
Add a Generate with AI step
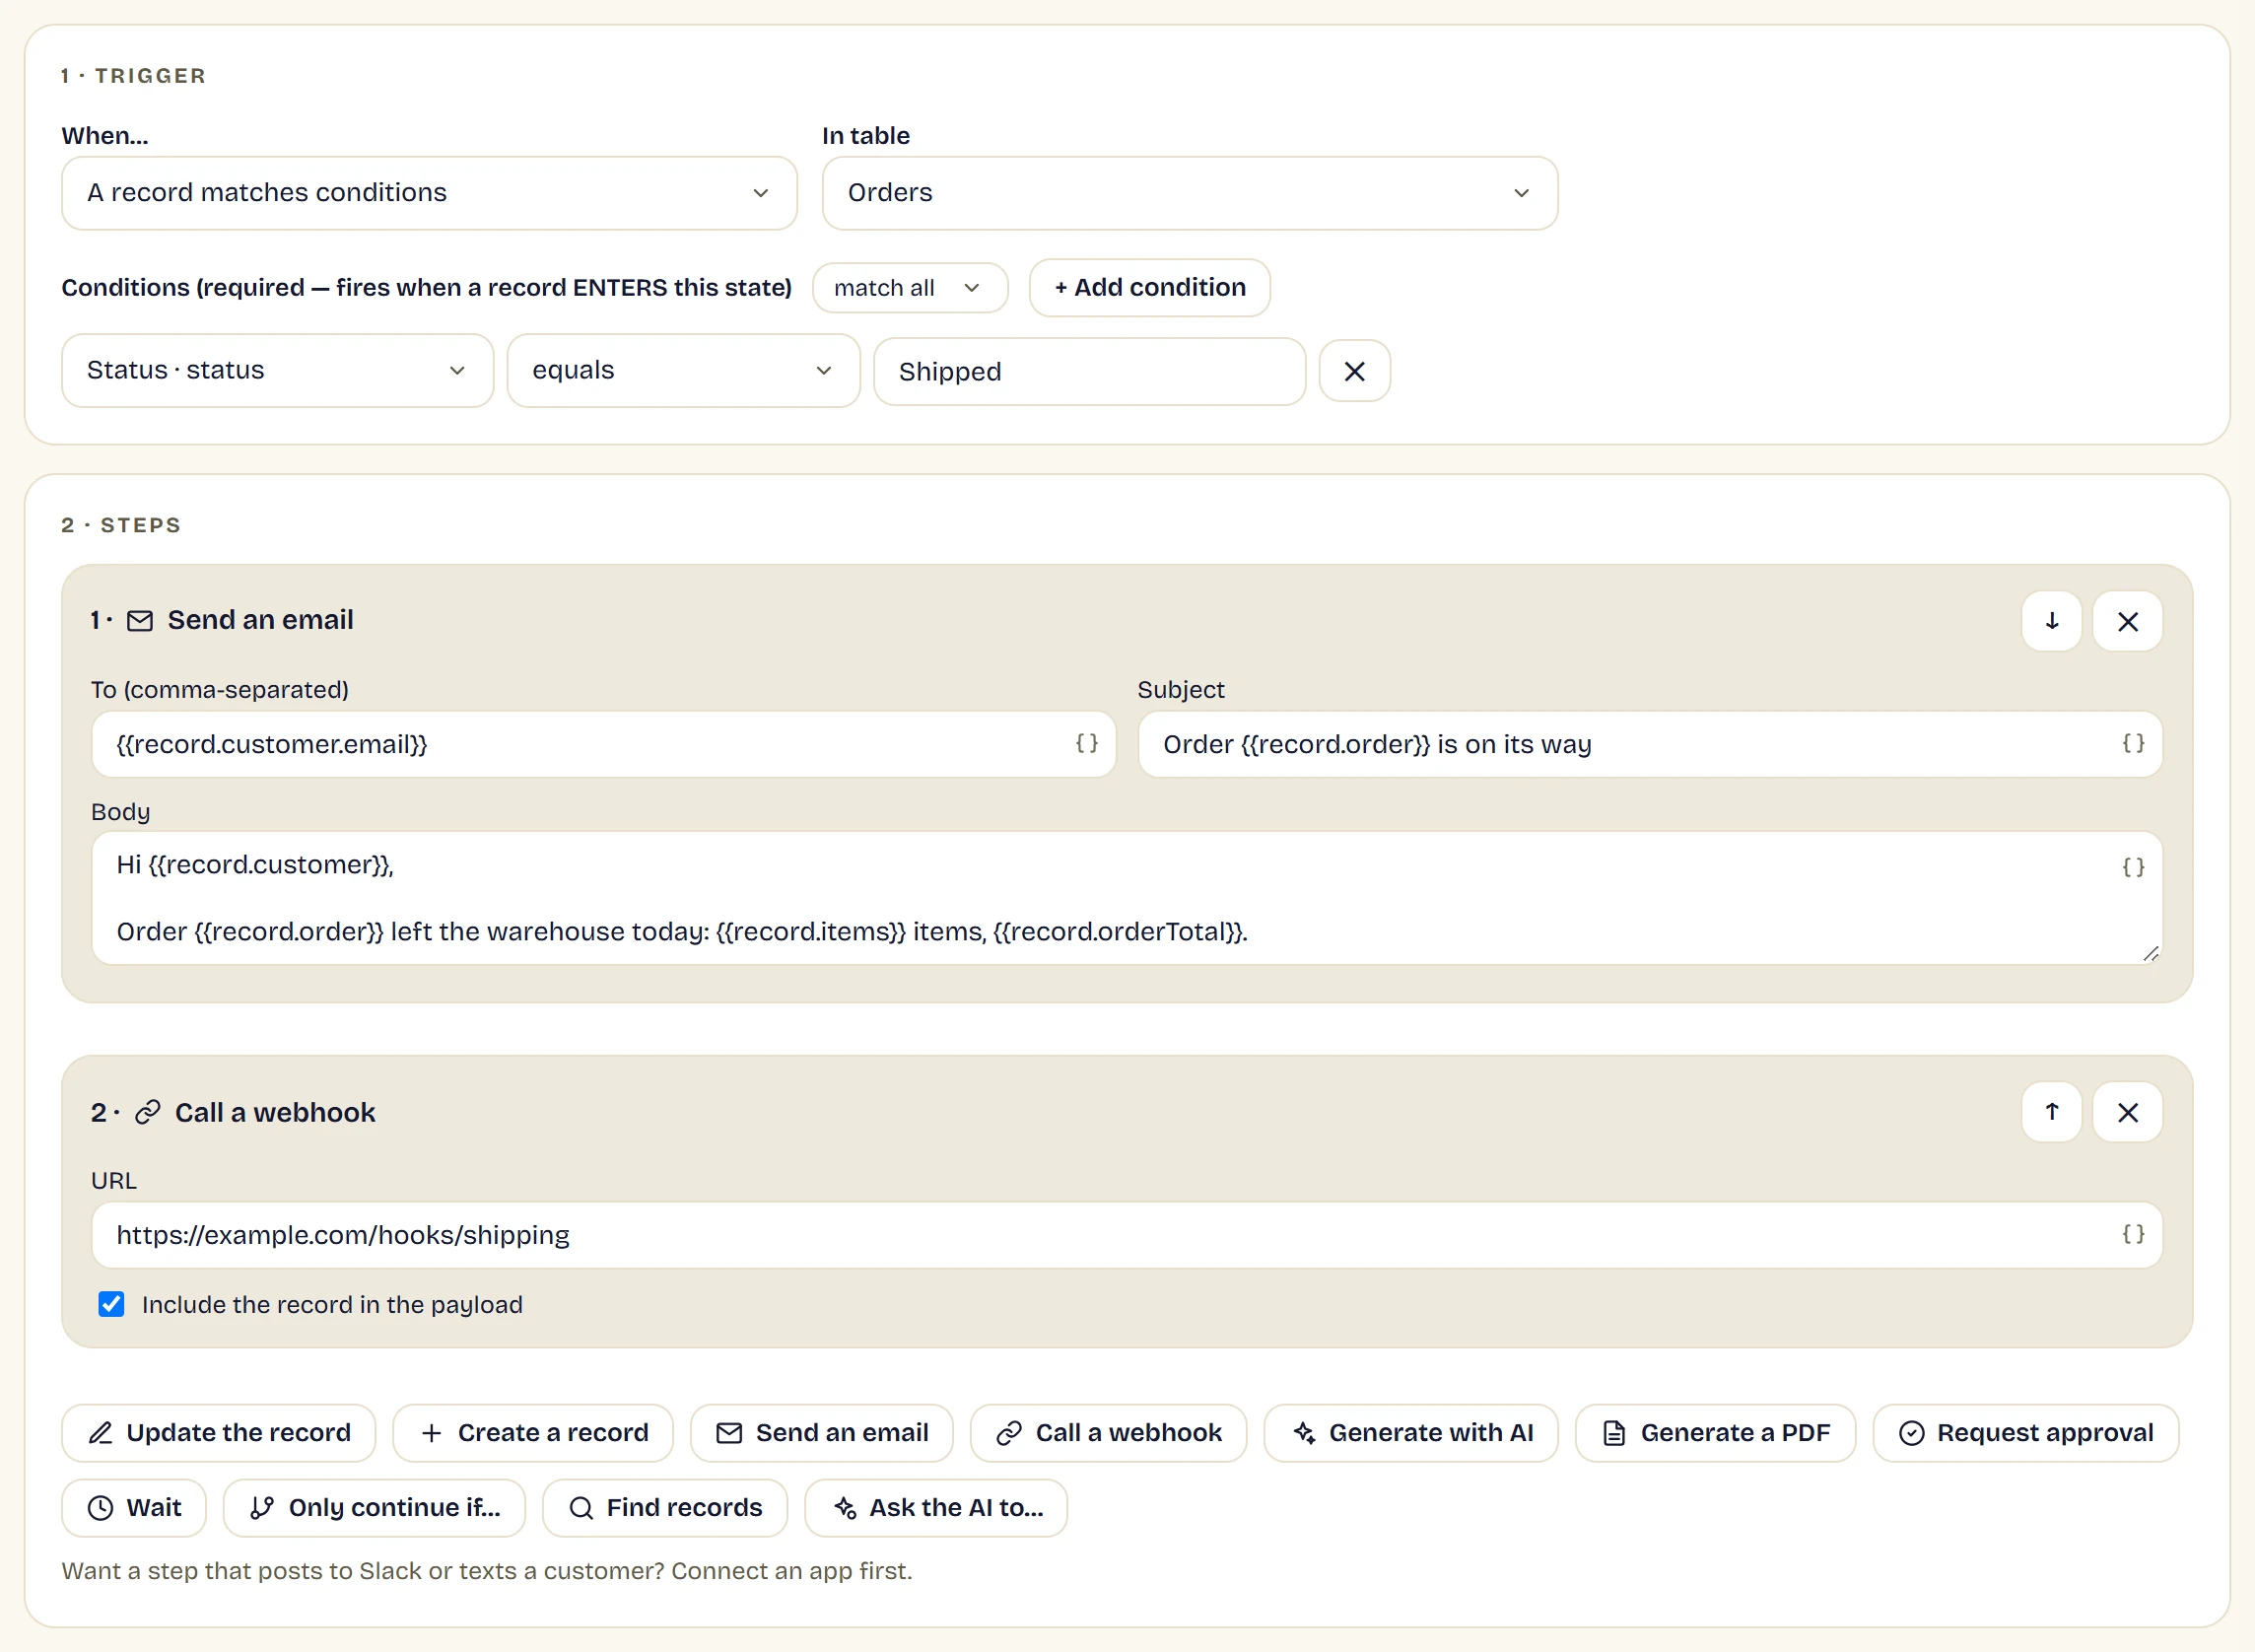[1411, 1432]
